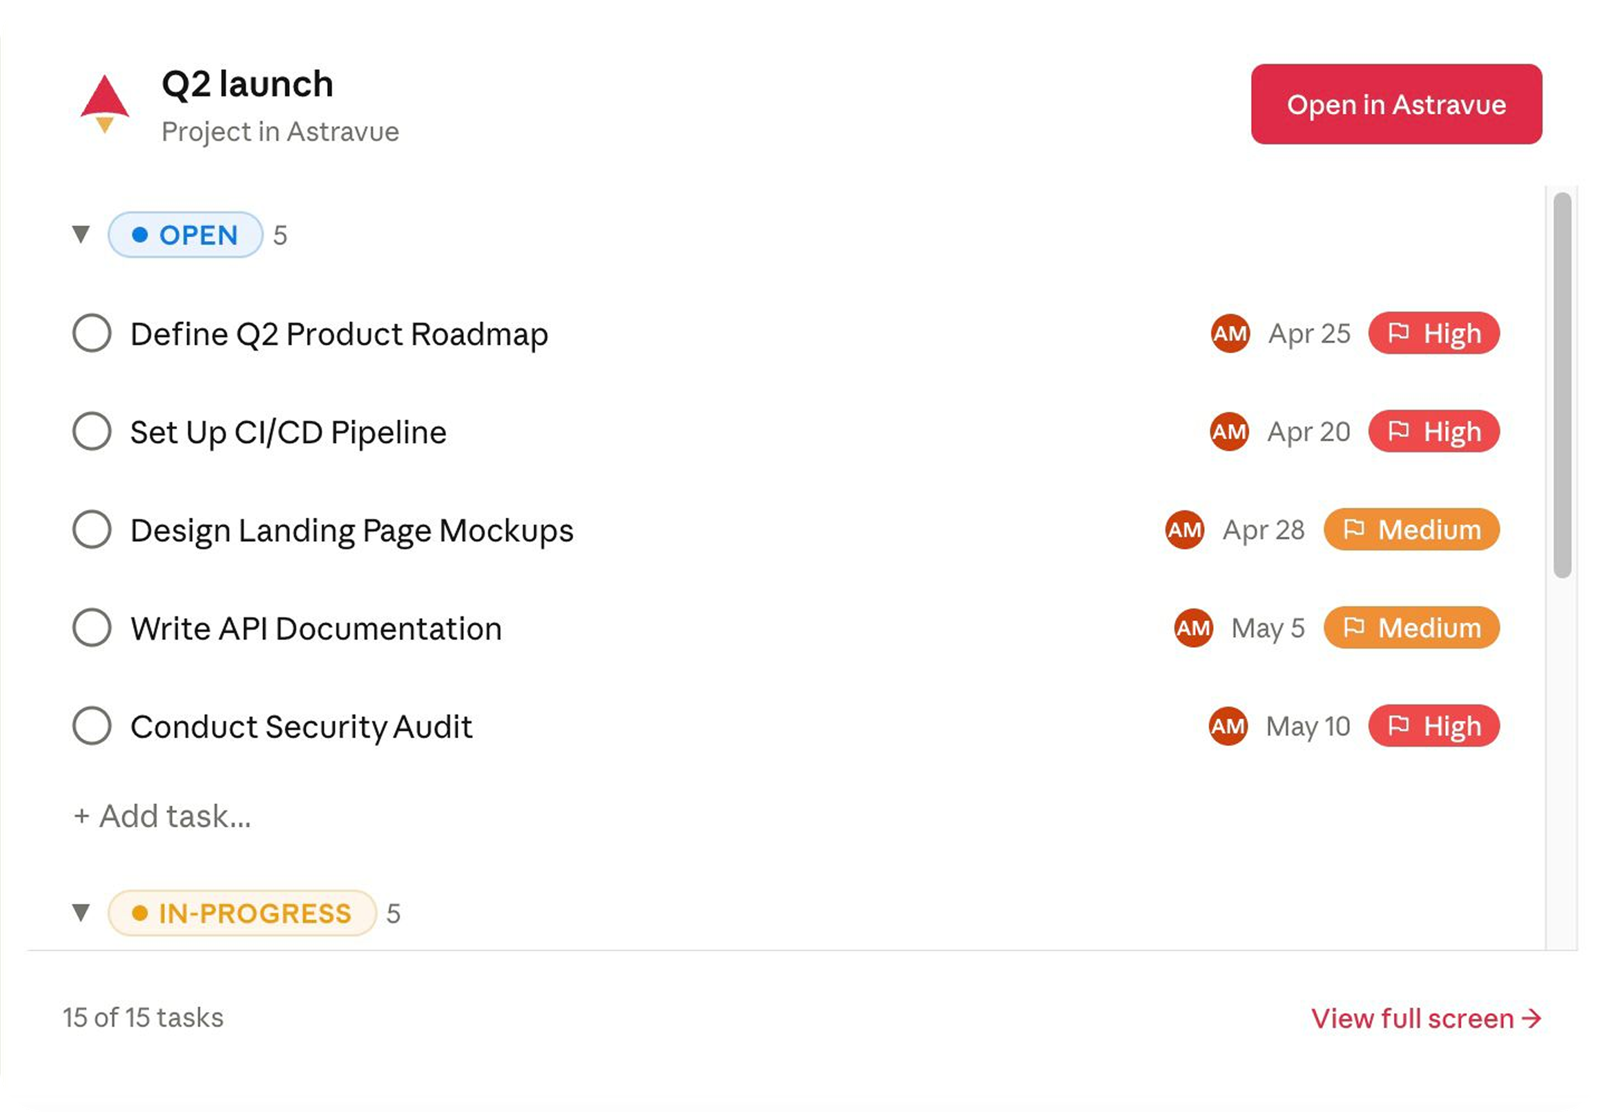Click the AM avatar on Write API Documentation
This screenshot has height=1112, width=1600.
1193,628
